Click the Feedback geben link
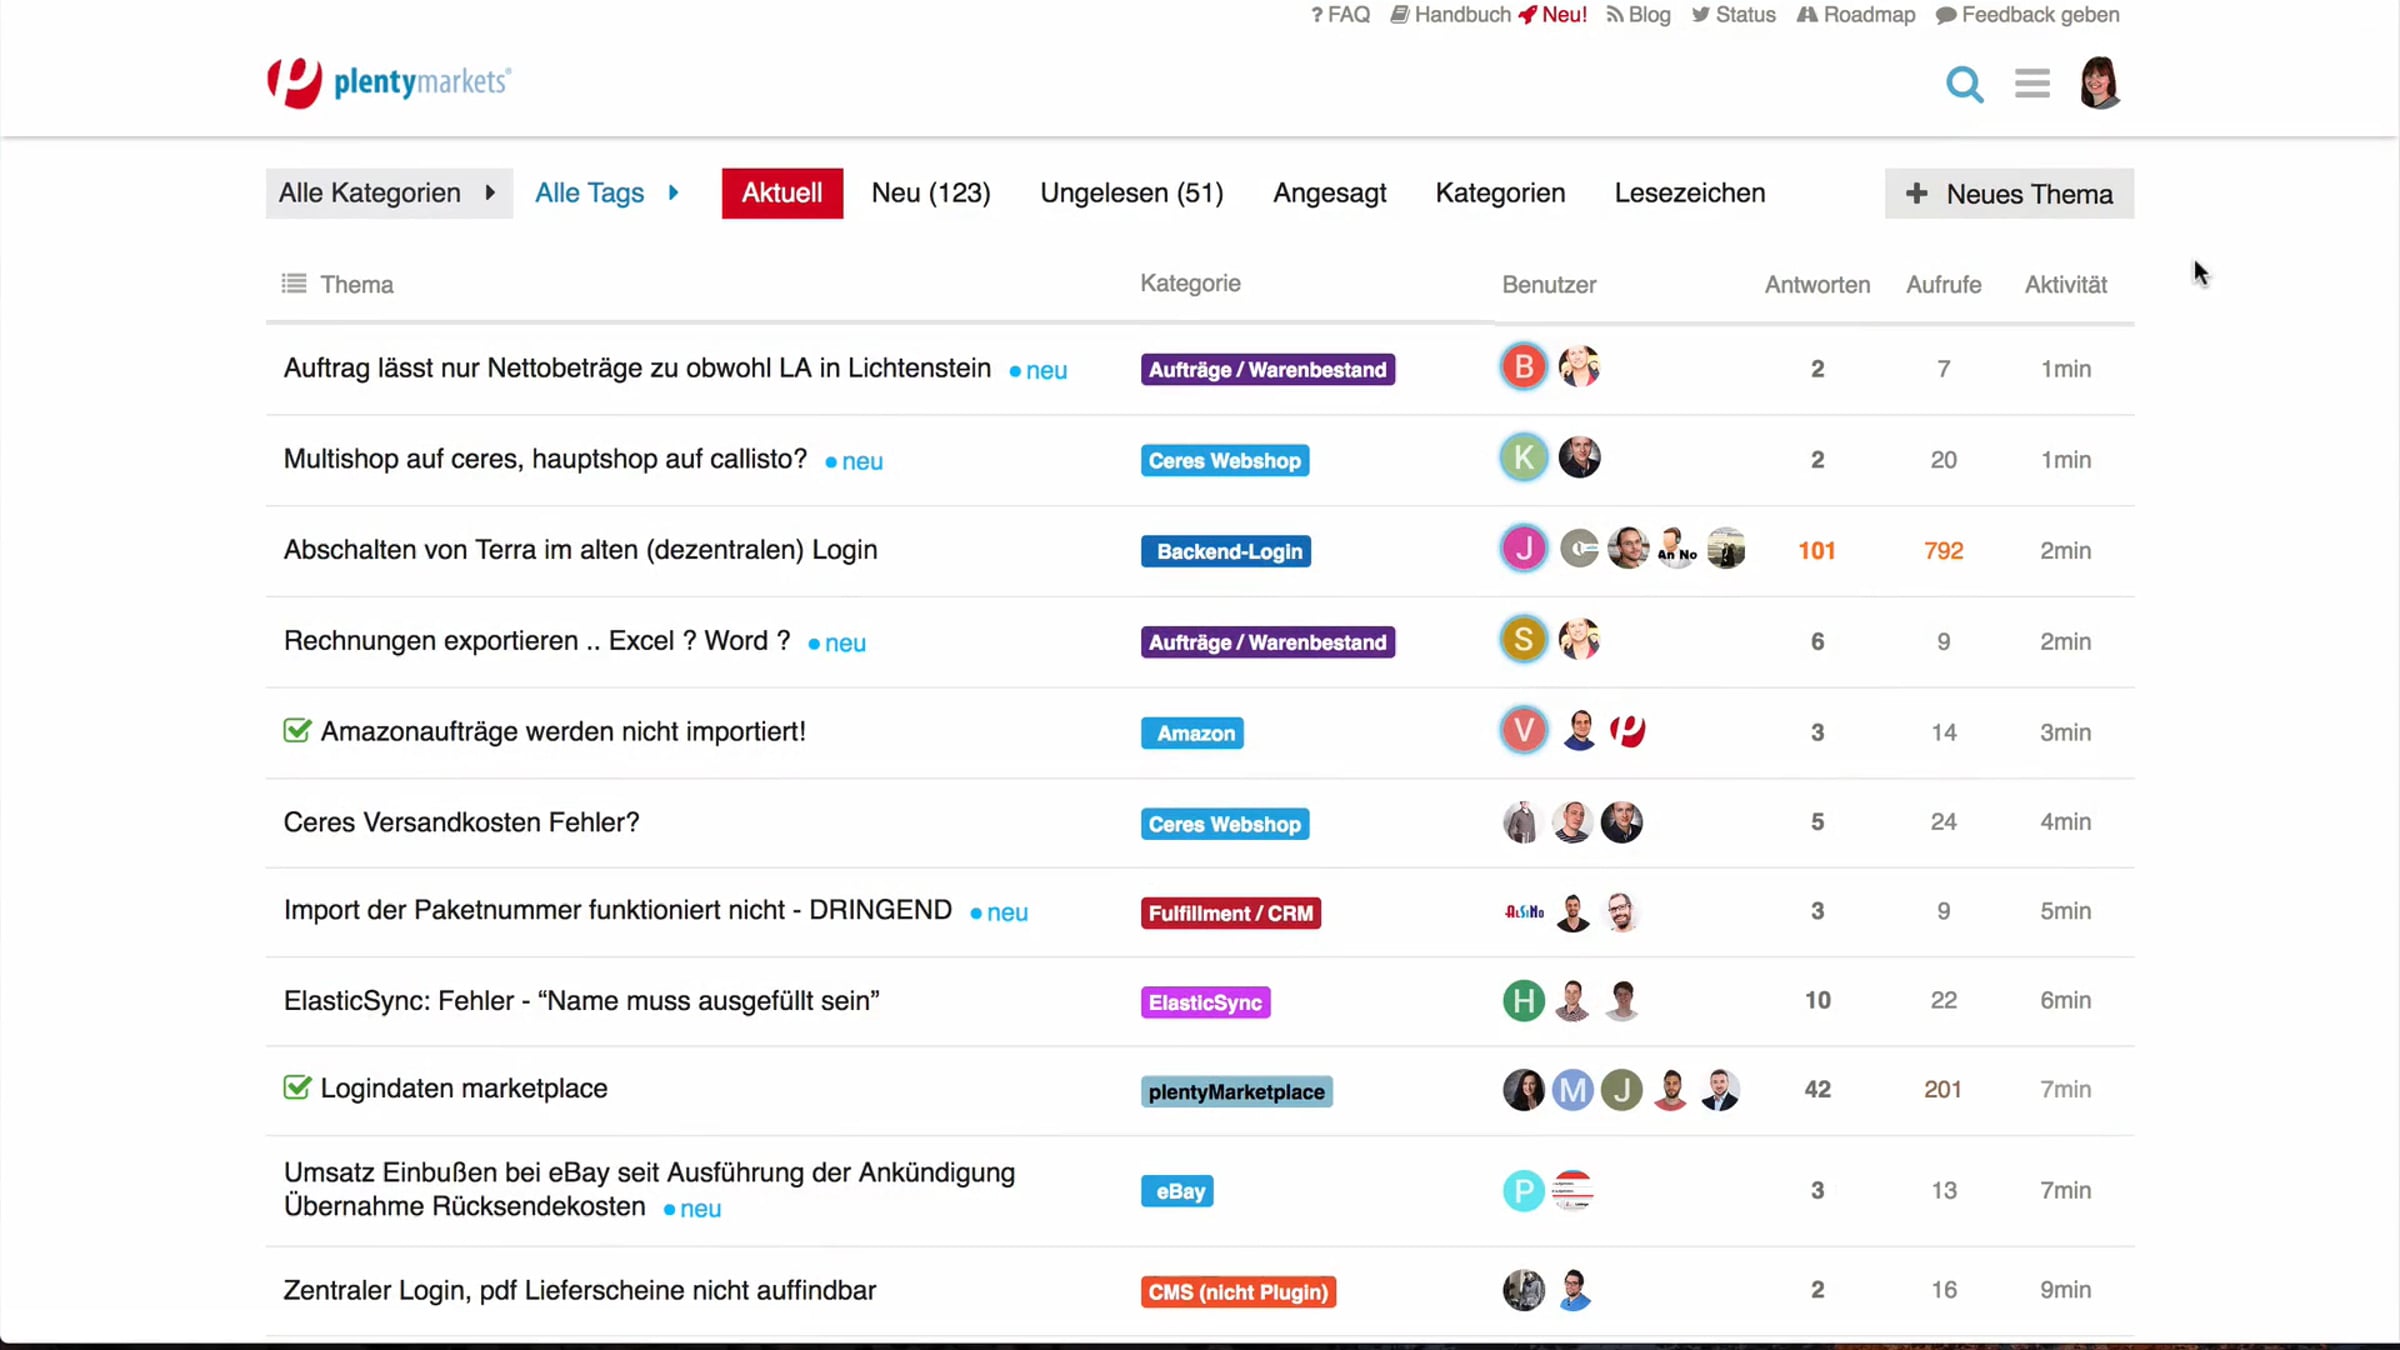This screenshot has width=2400, height=1350. pos(2027,15)
